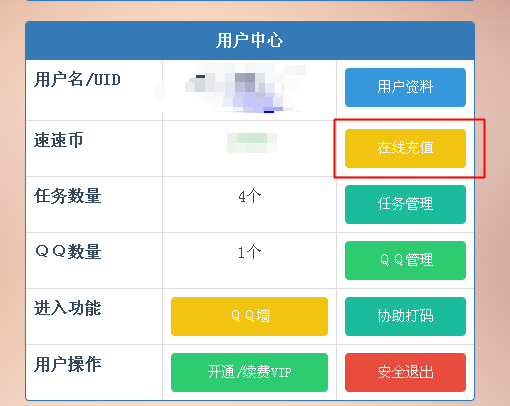Click the 用户中心 panel header
510x406 pixels.
(x=250, y=41)
